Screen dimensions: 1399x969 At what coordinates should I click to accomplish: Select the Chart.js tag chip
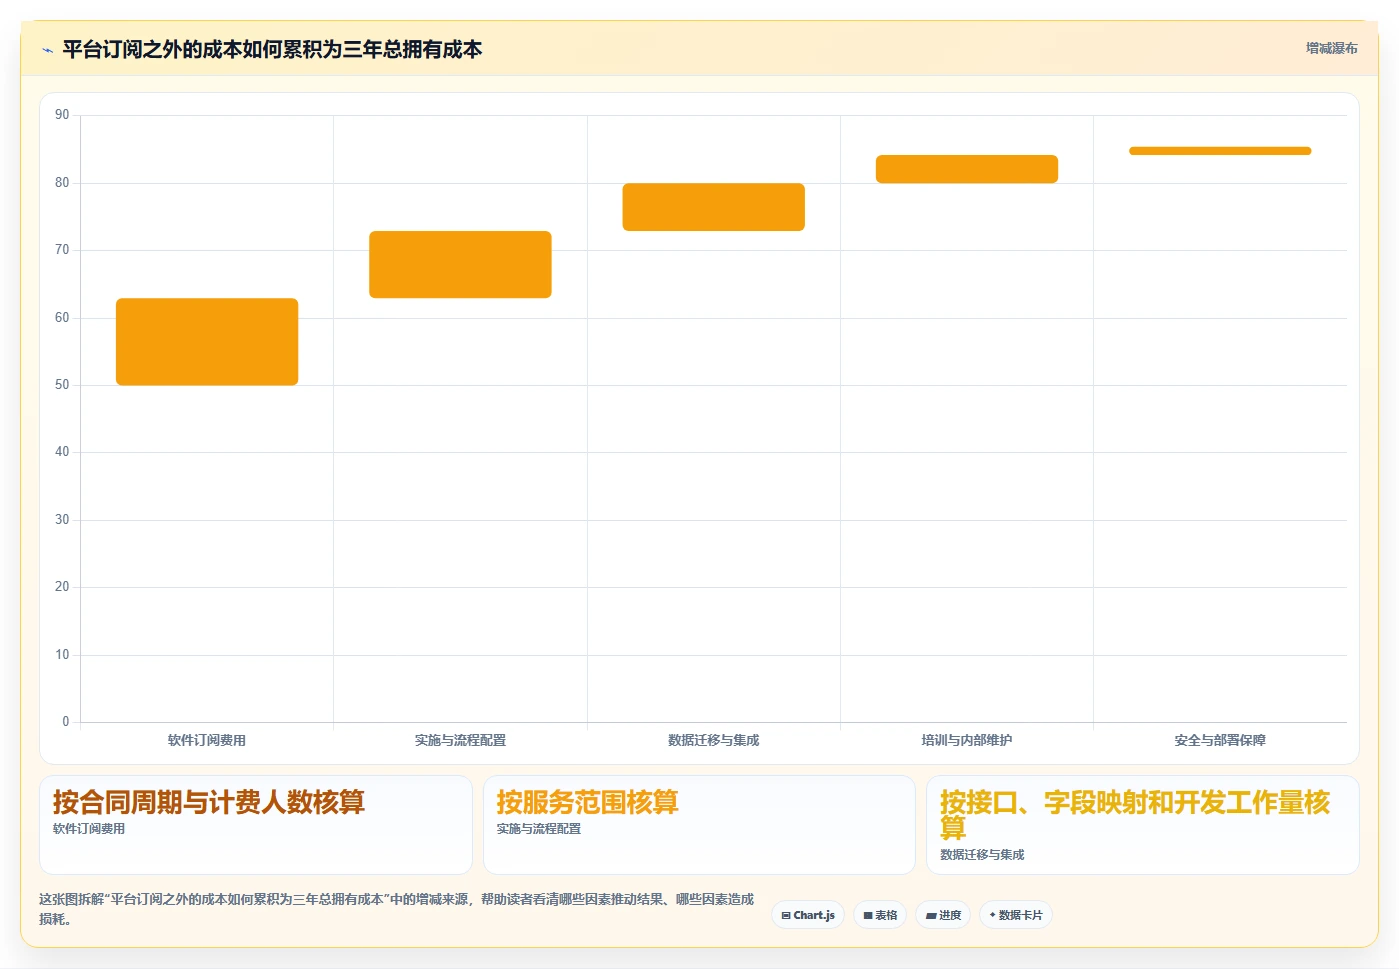click(808, 915)
